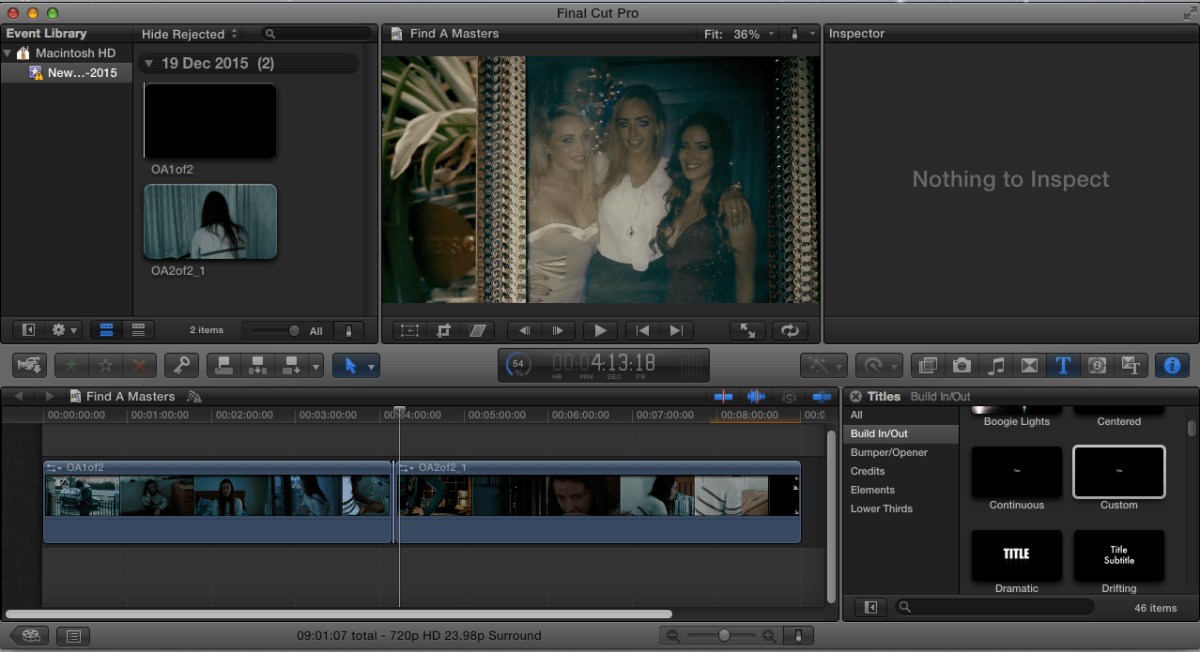This screenshot has height=652, width=1200.
Task: Open the Themes browser
Action: point(1131,366)
